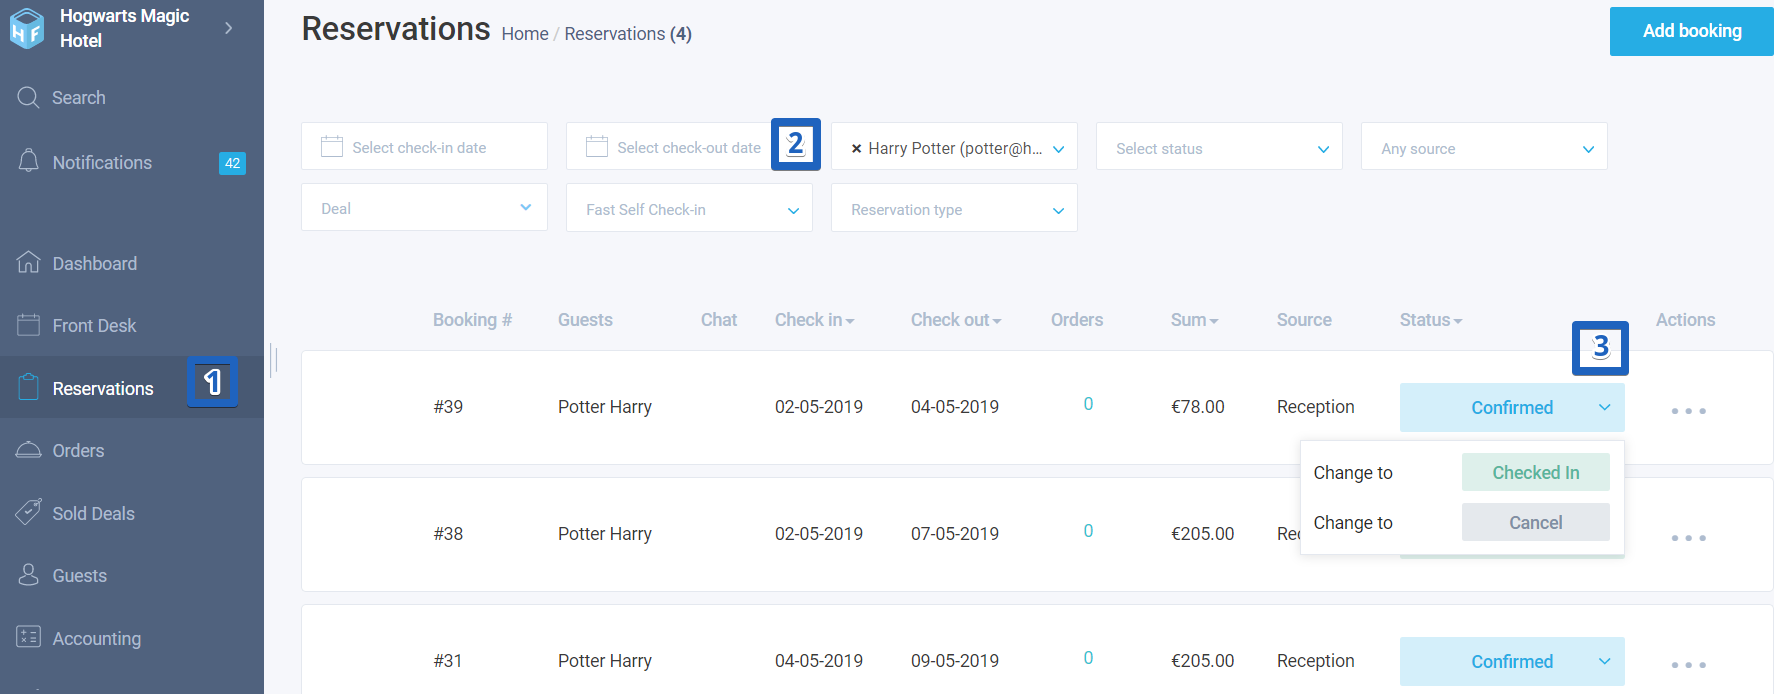Click the €78.00 sum cell

click(1198, 407)
